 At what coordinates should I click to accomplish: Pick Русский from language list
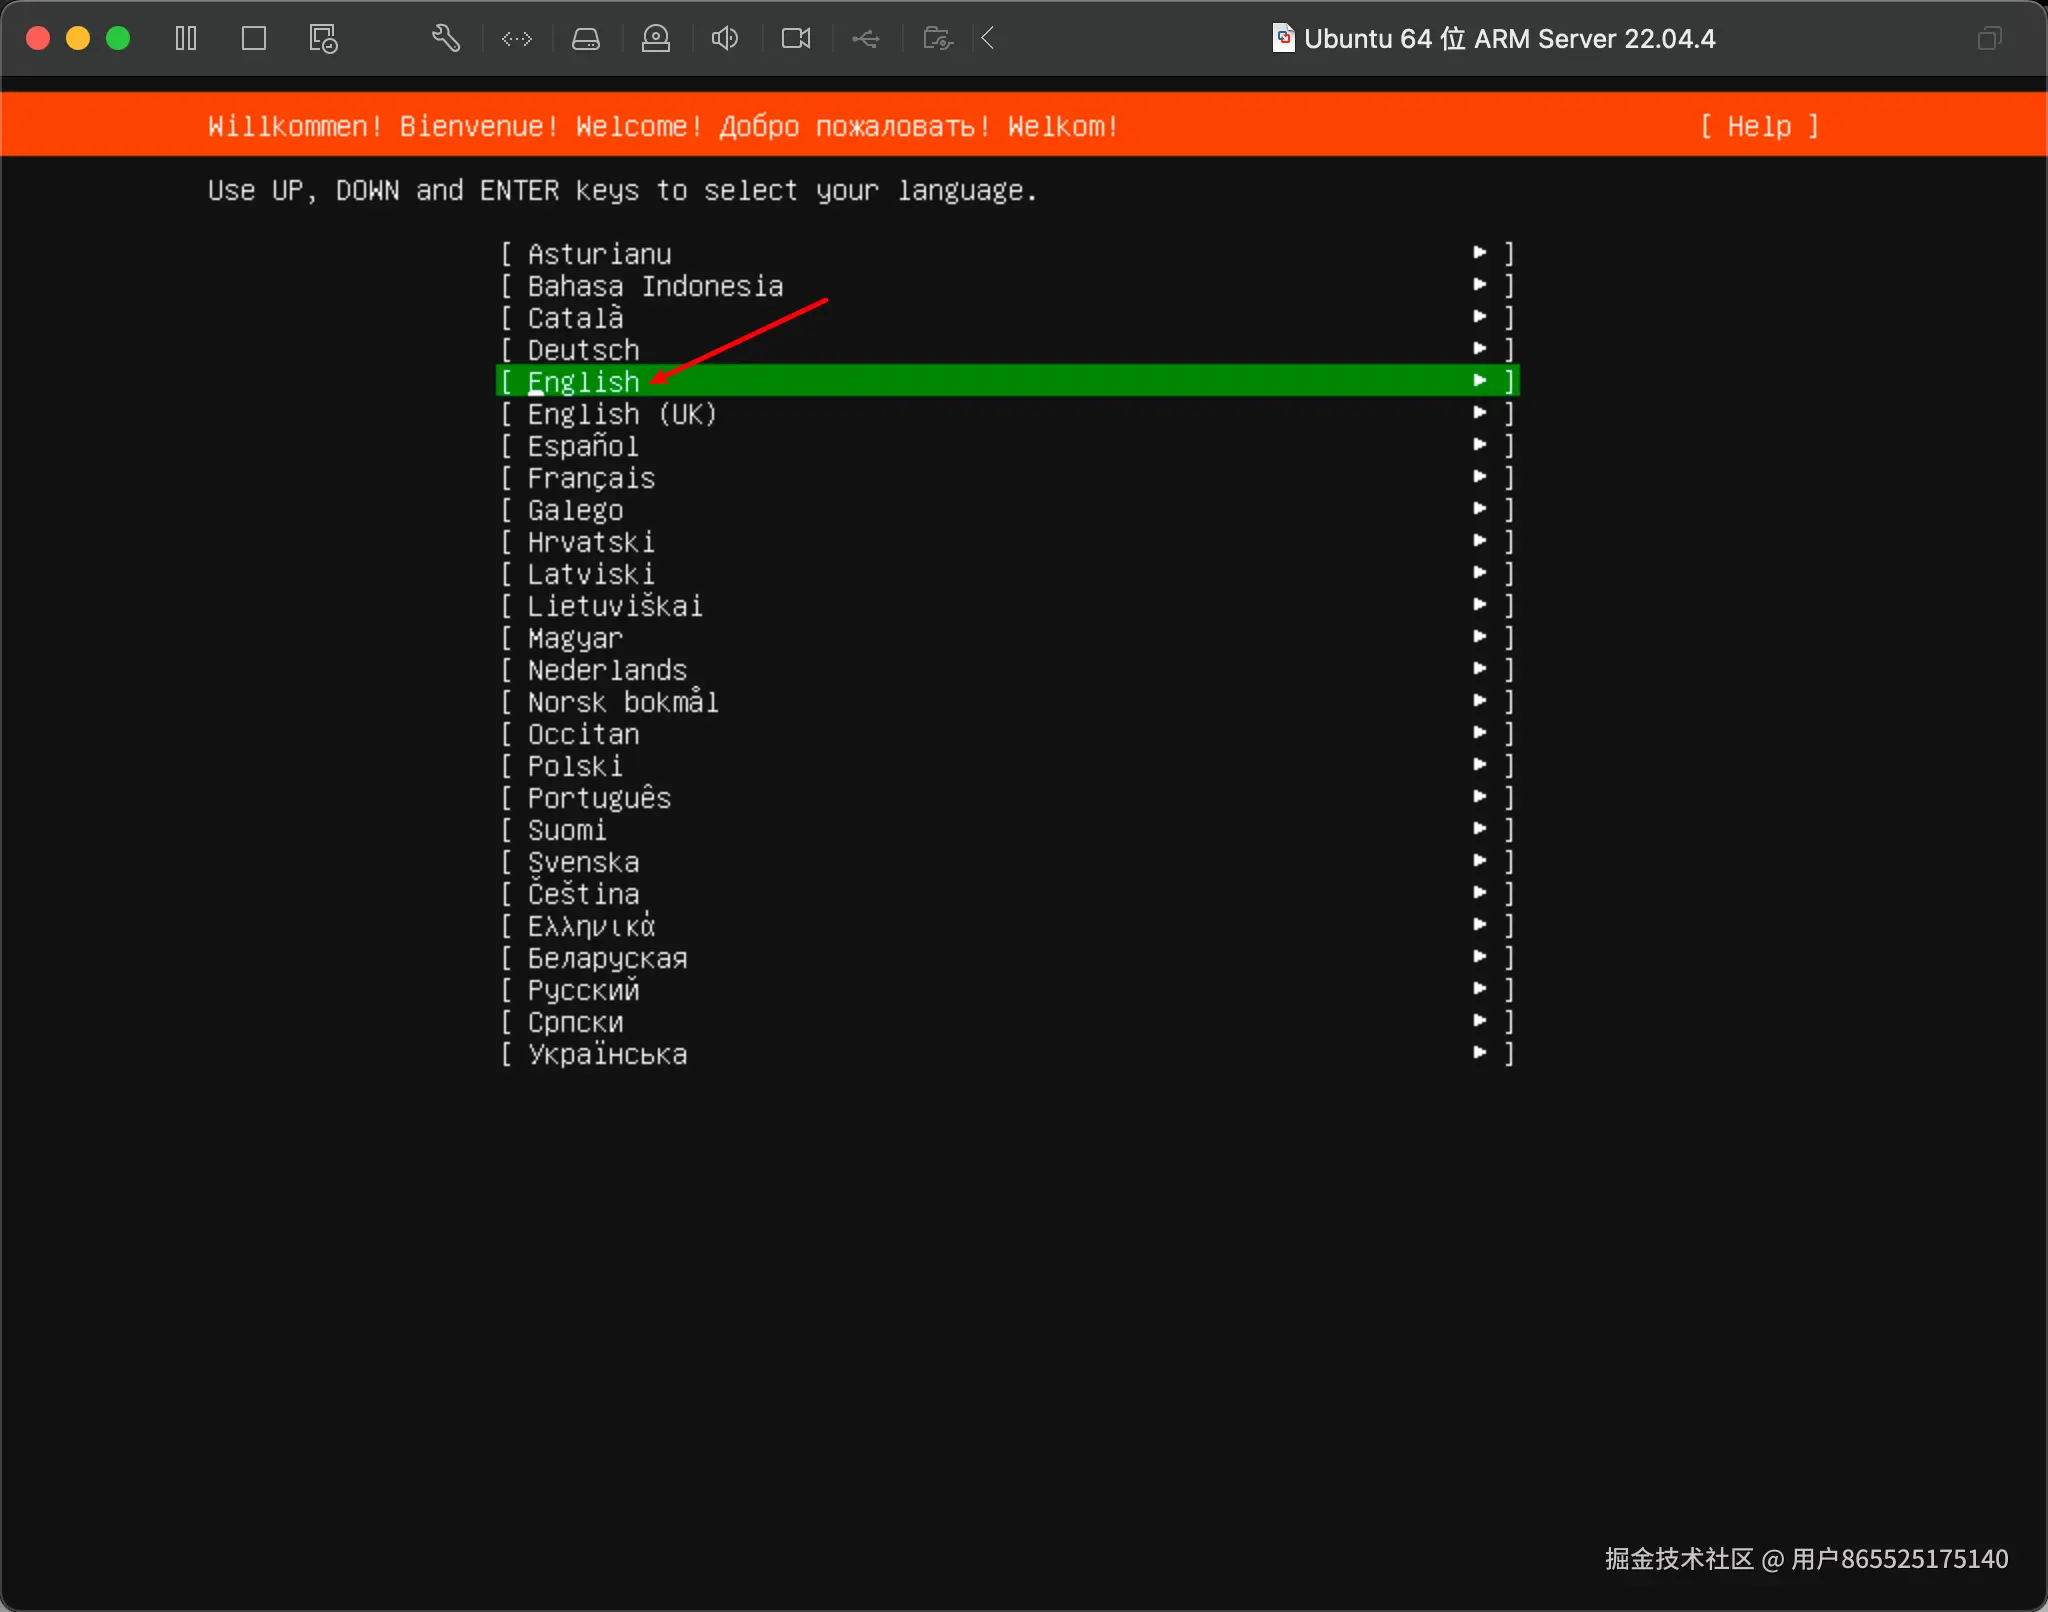[584, 990]
